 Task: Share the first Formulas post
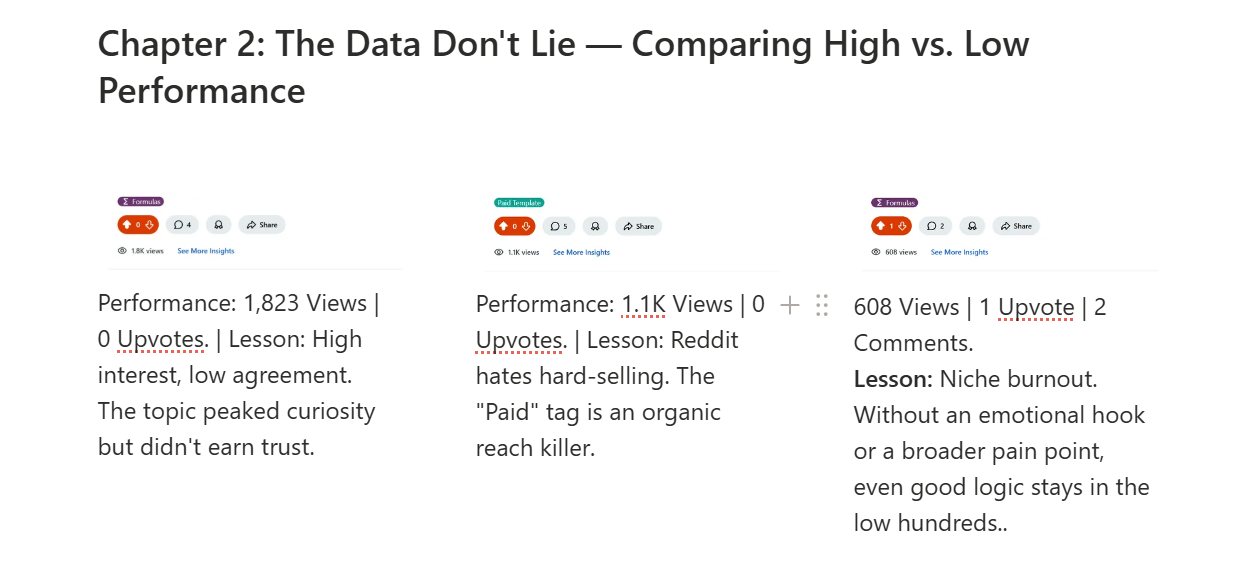[x=262, y=224]
